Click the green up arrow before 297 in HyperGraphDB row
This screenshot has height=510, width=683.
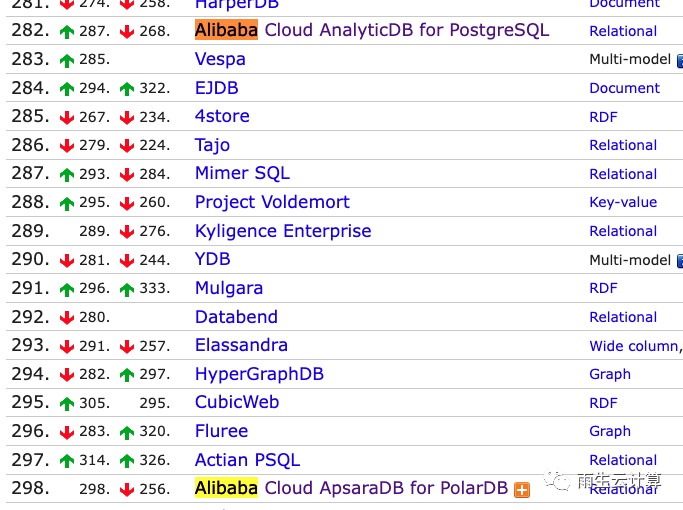click(127, 375)
